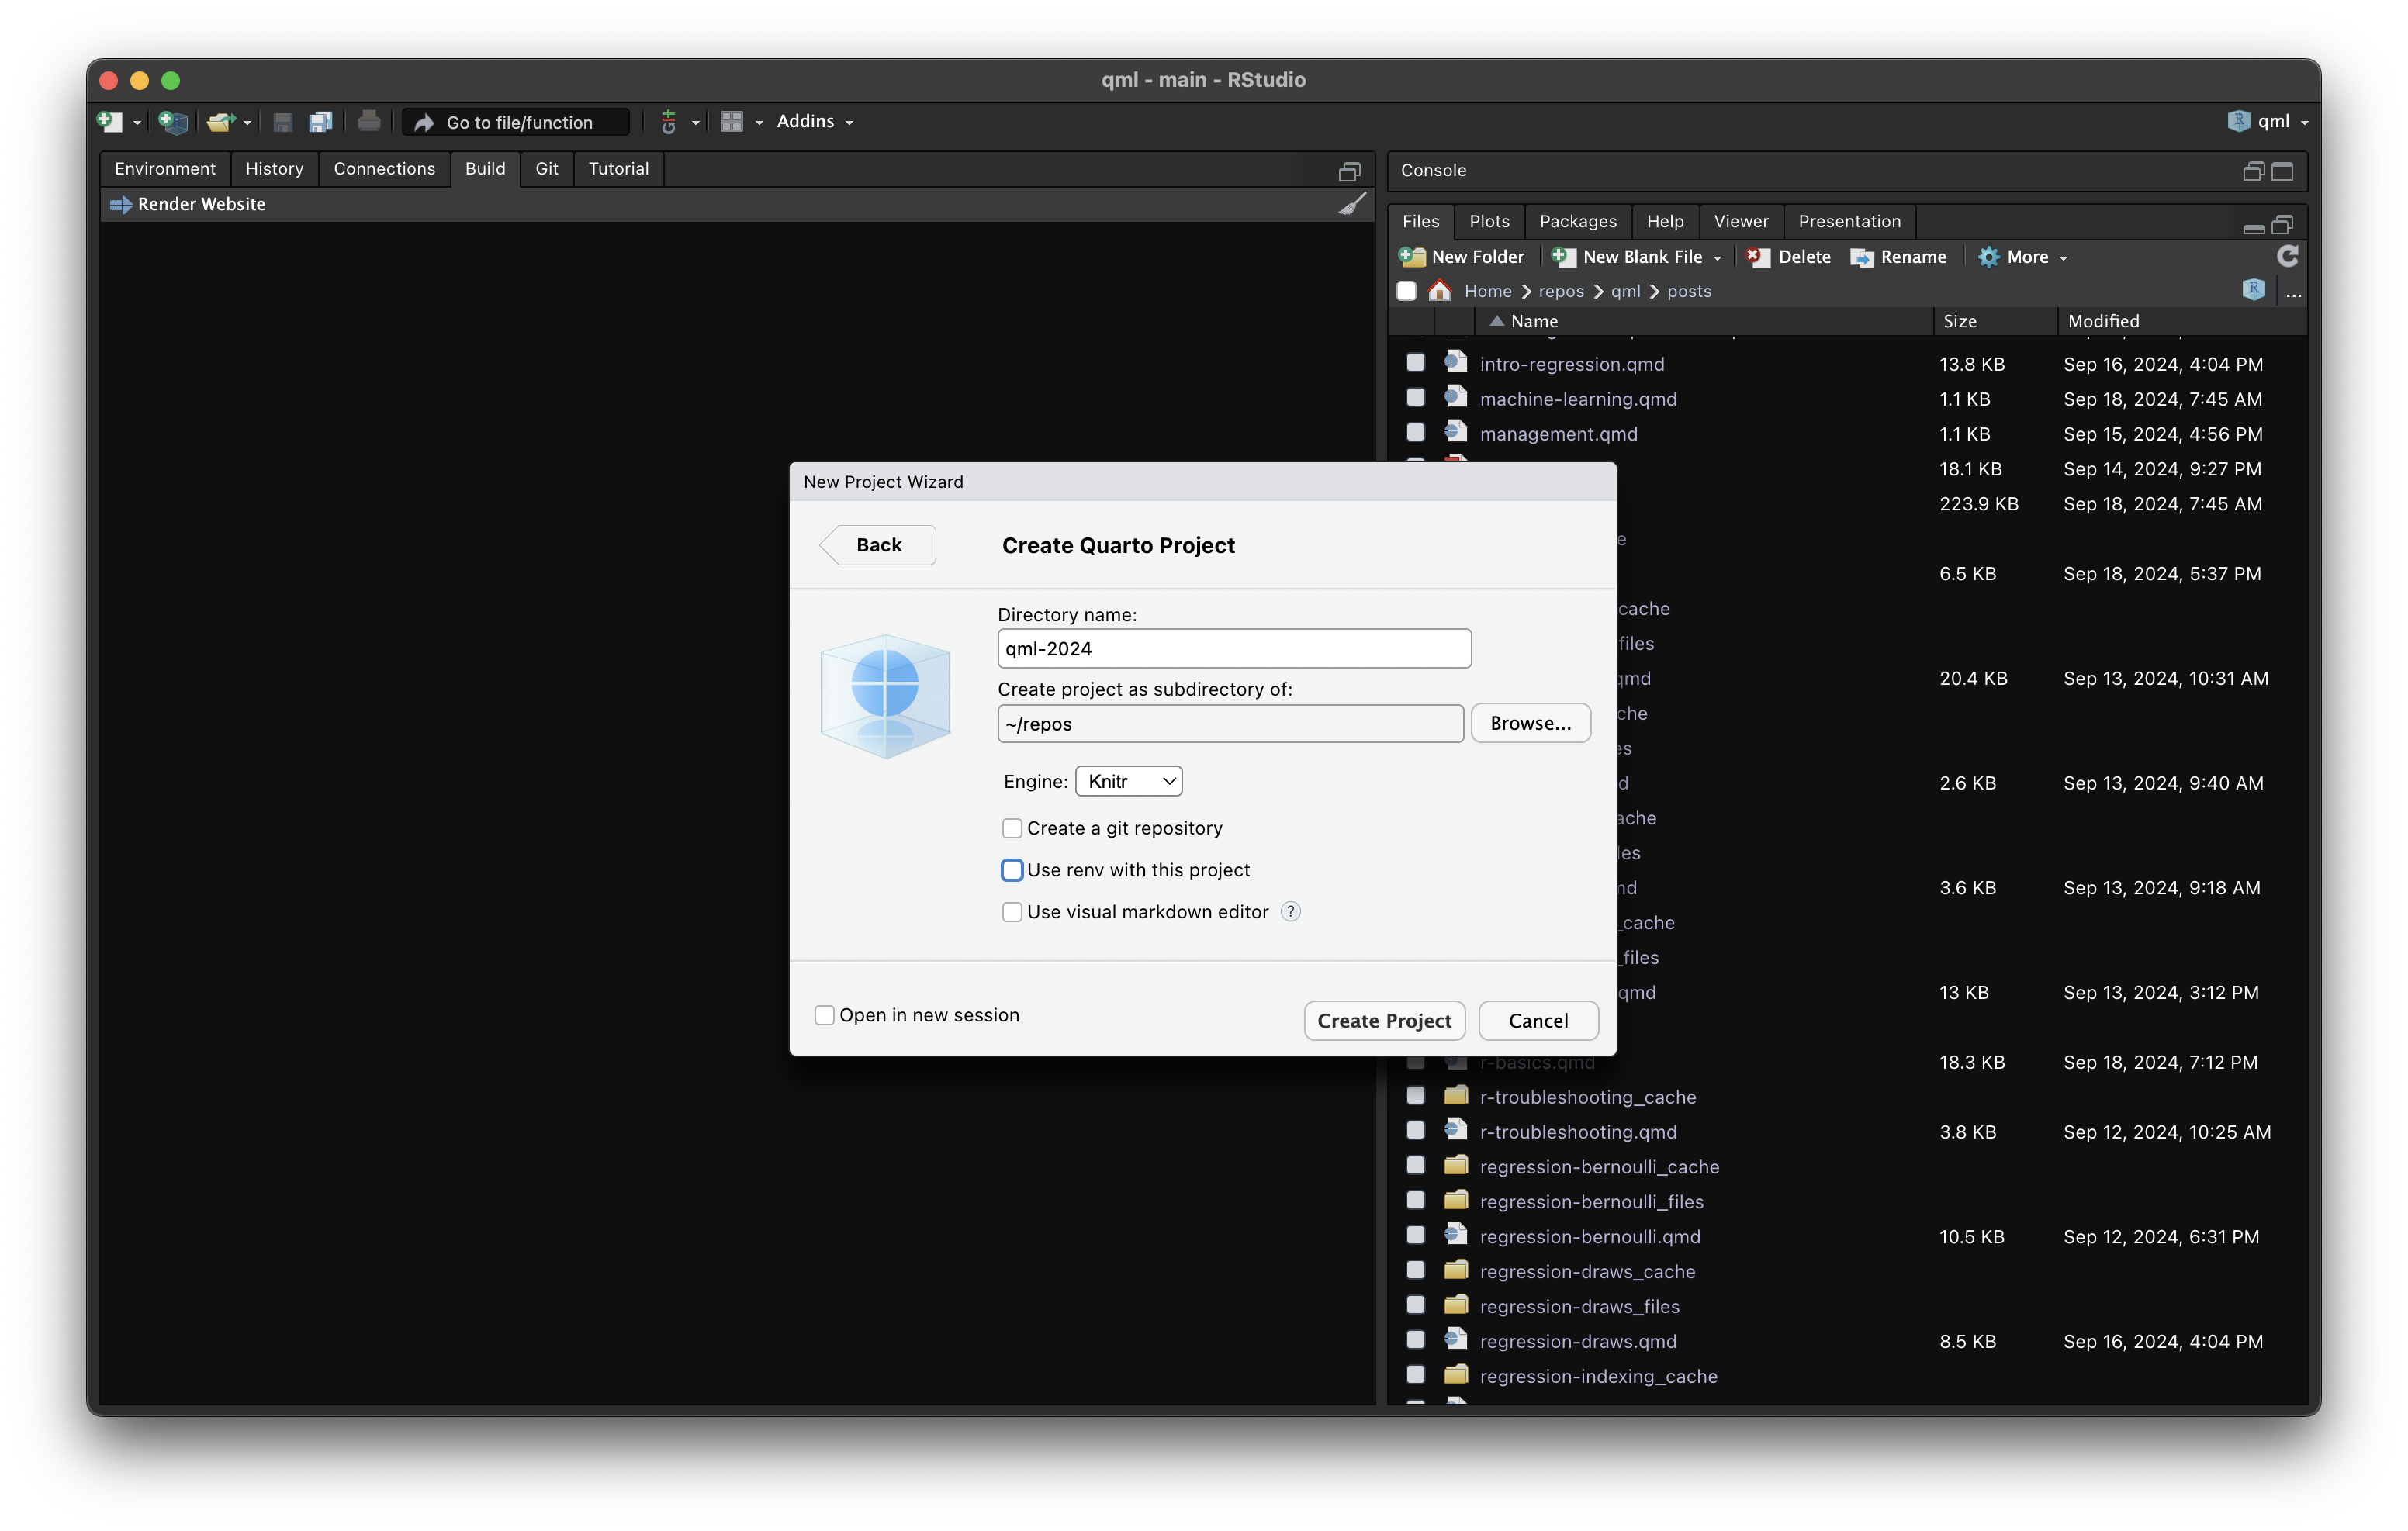This screenshot has height=1531, width=2408.
Task: Switch to the Tutorial tab
Action: (618, 169)
